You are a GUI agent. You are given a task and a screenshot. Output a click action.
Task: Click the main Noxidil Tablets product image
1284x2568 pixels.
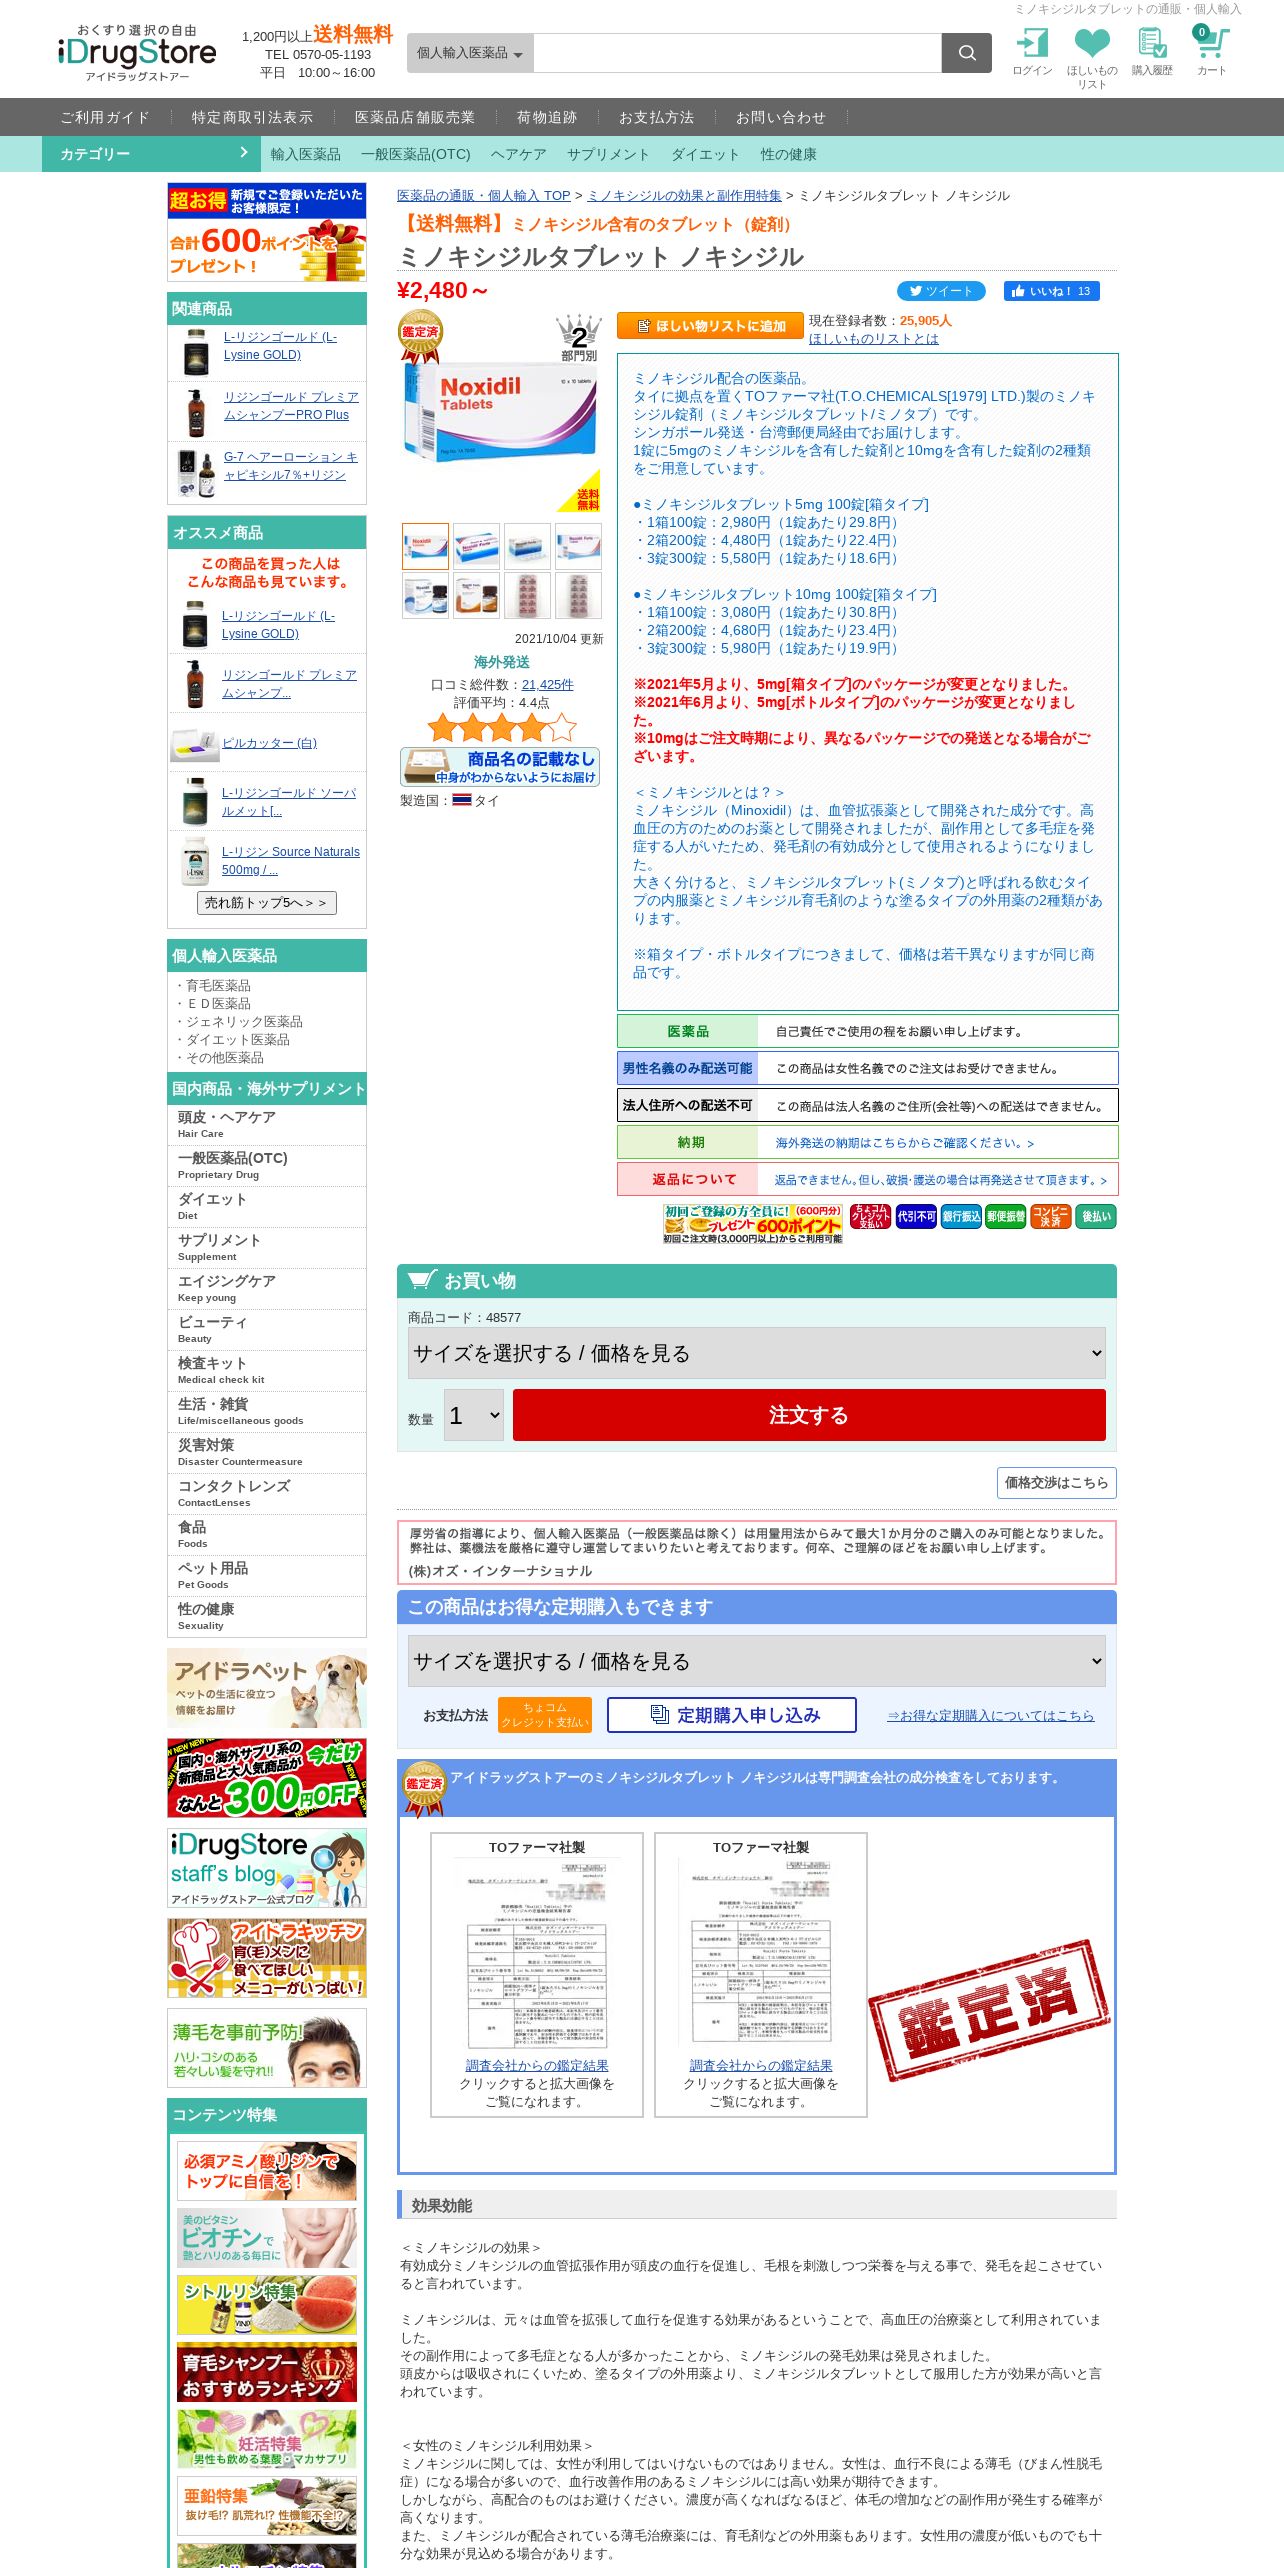pos(500,411)
